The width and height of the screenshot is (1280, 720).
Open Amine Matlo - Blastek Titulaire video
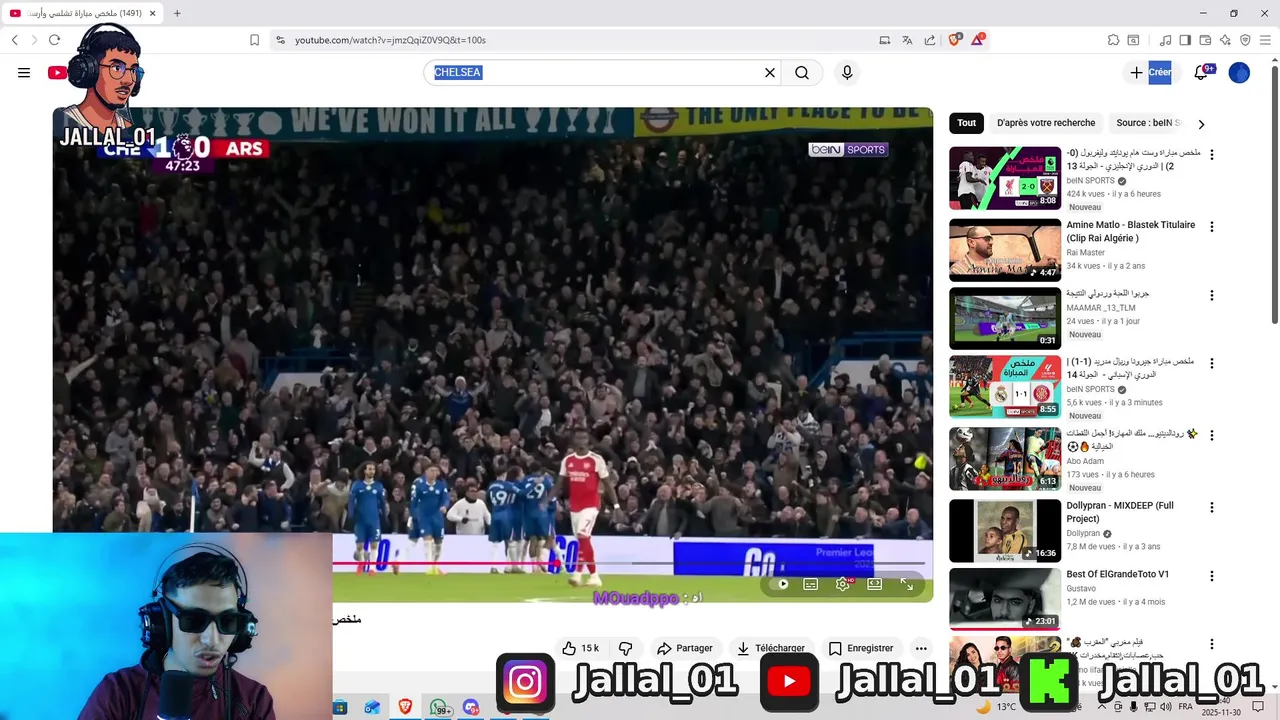click(1130, 231)
